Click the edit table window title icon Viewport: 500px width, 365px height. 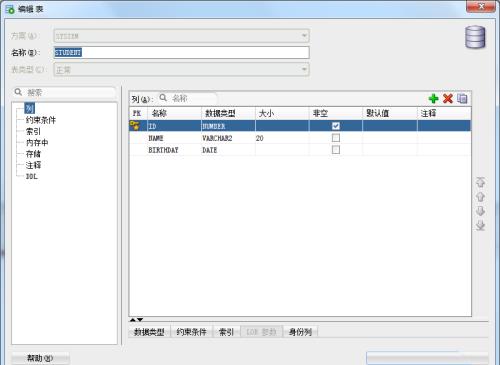(10, 9)
